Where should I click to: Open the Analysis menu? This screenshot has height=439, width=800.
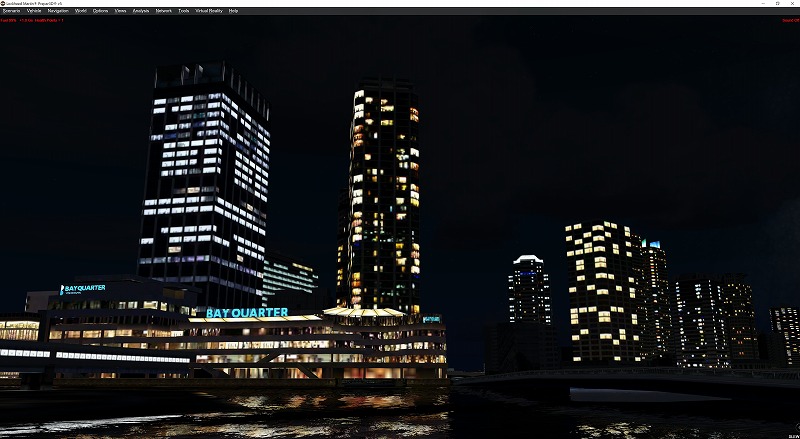click(x=141, y=11)
